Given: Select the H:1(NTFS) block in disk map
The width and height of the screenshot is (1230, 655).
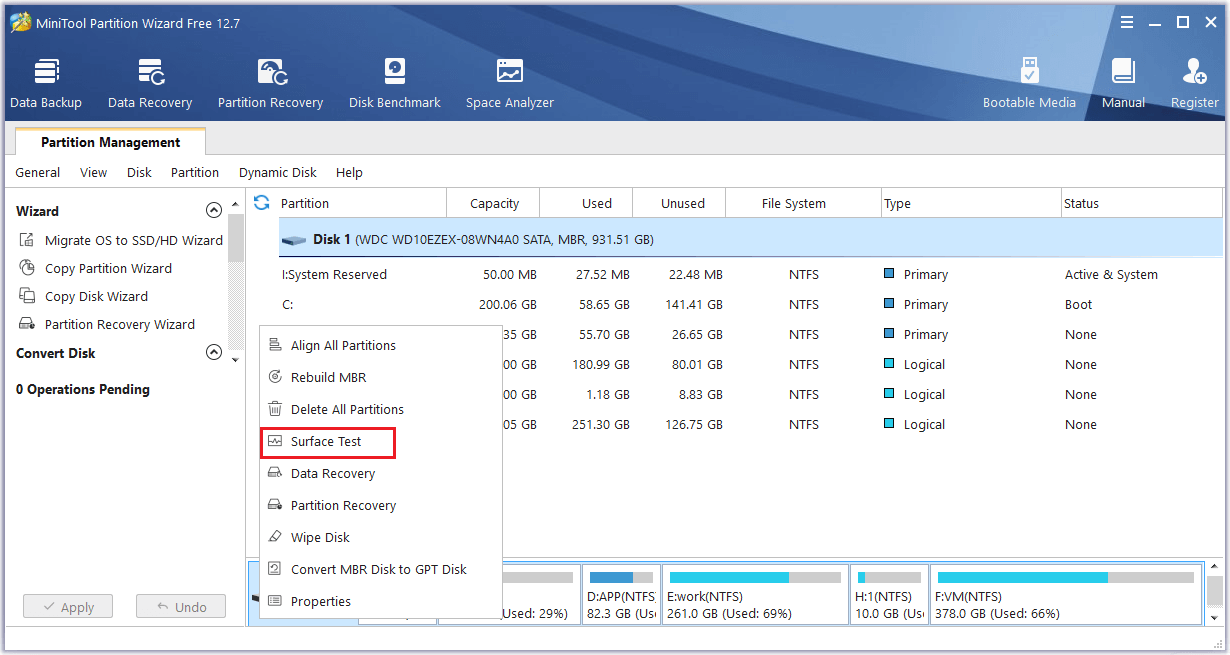Looking at the screenshot, I should 889,595.
